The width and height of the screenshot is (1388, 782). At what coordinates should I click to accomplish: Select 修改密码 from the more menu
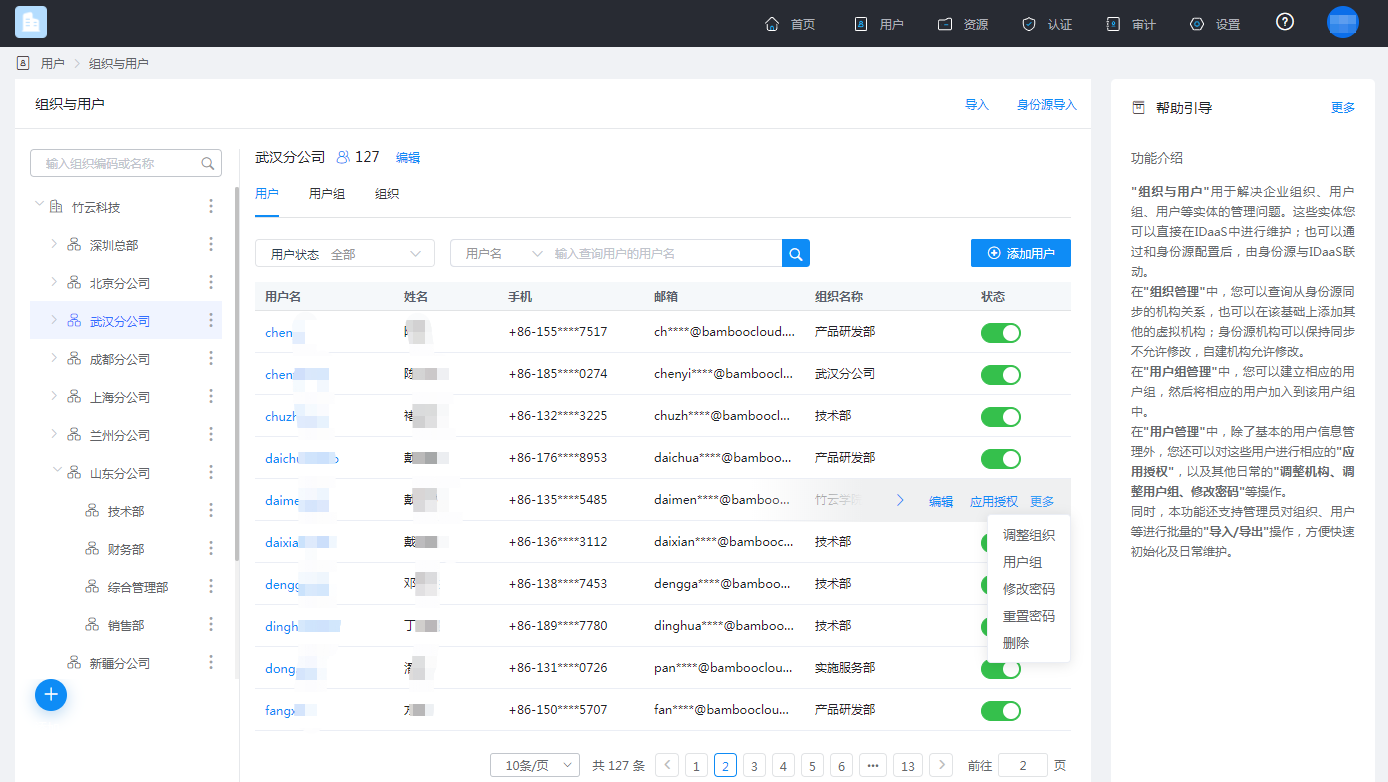[1029, 589]
